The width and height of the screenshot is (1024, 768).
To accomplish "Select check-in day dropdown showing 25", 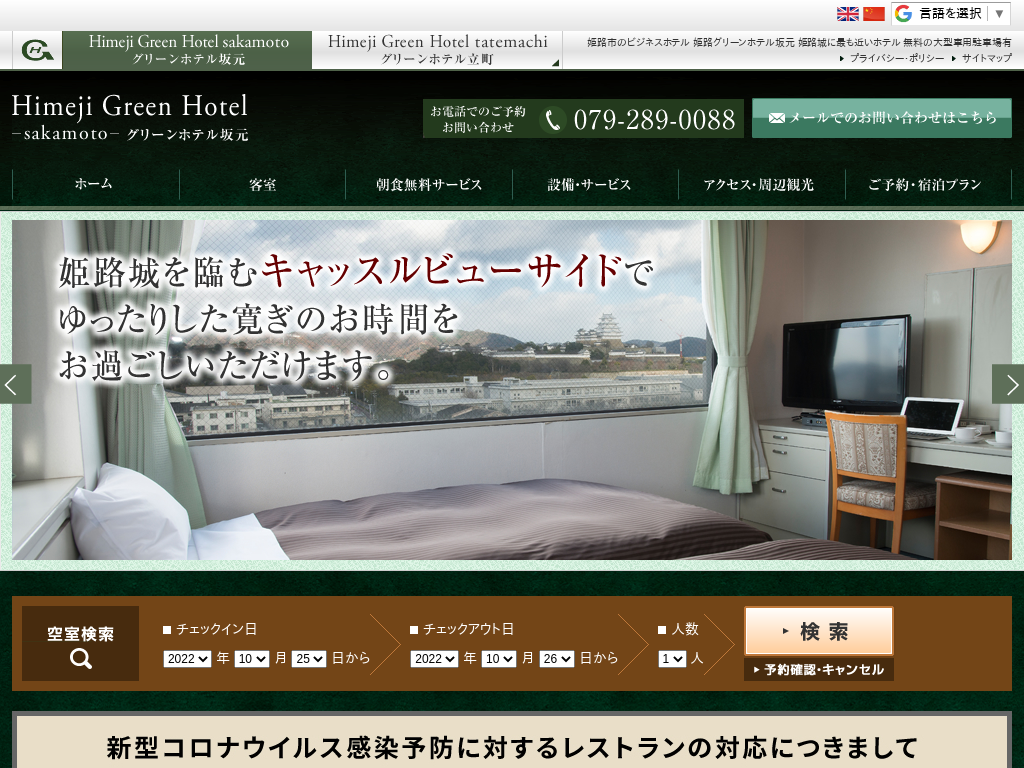I will tap(308, 659).
